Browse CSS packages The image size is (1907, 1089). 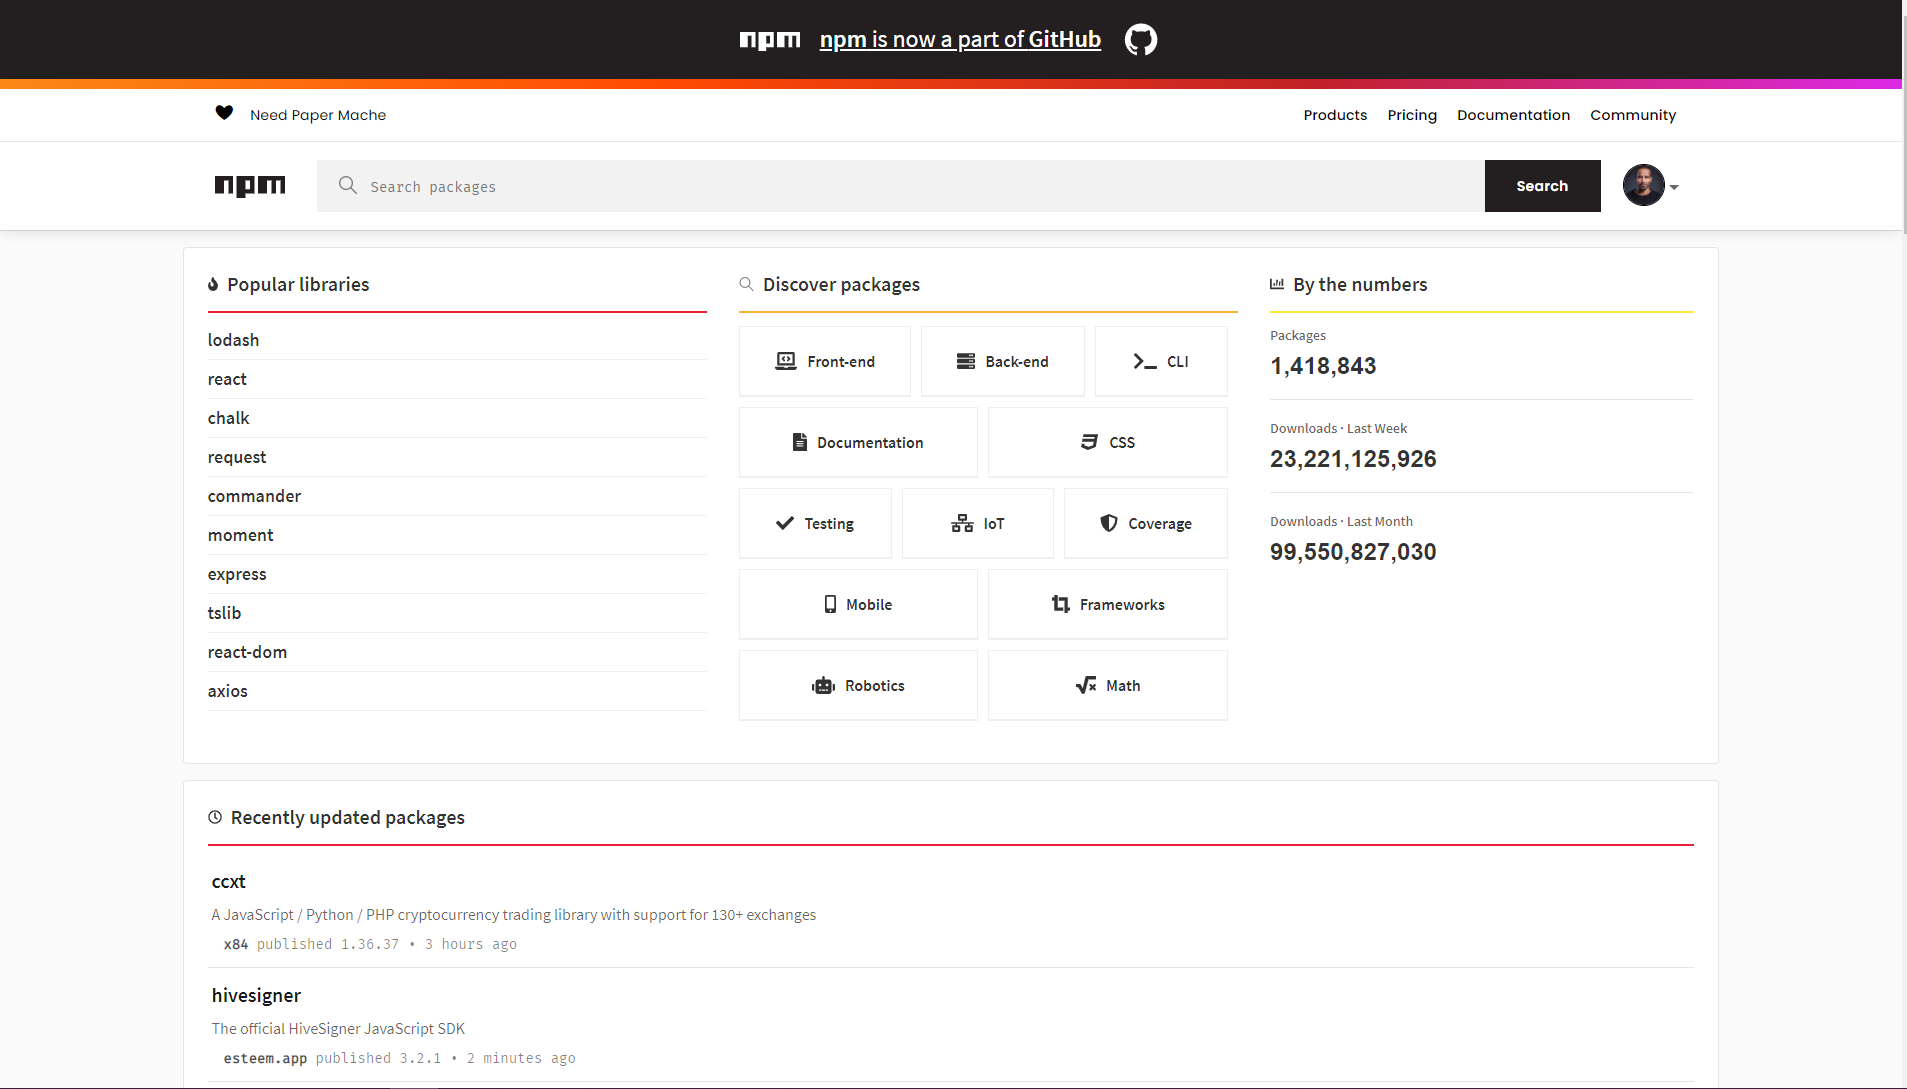(x=1108, y=442)
